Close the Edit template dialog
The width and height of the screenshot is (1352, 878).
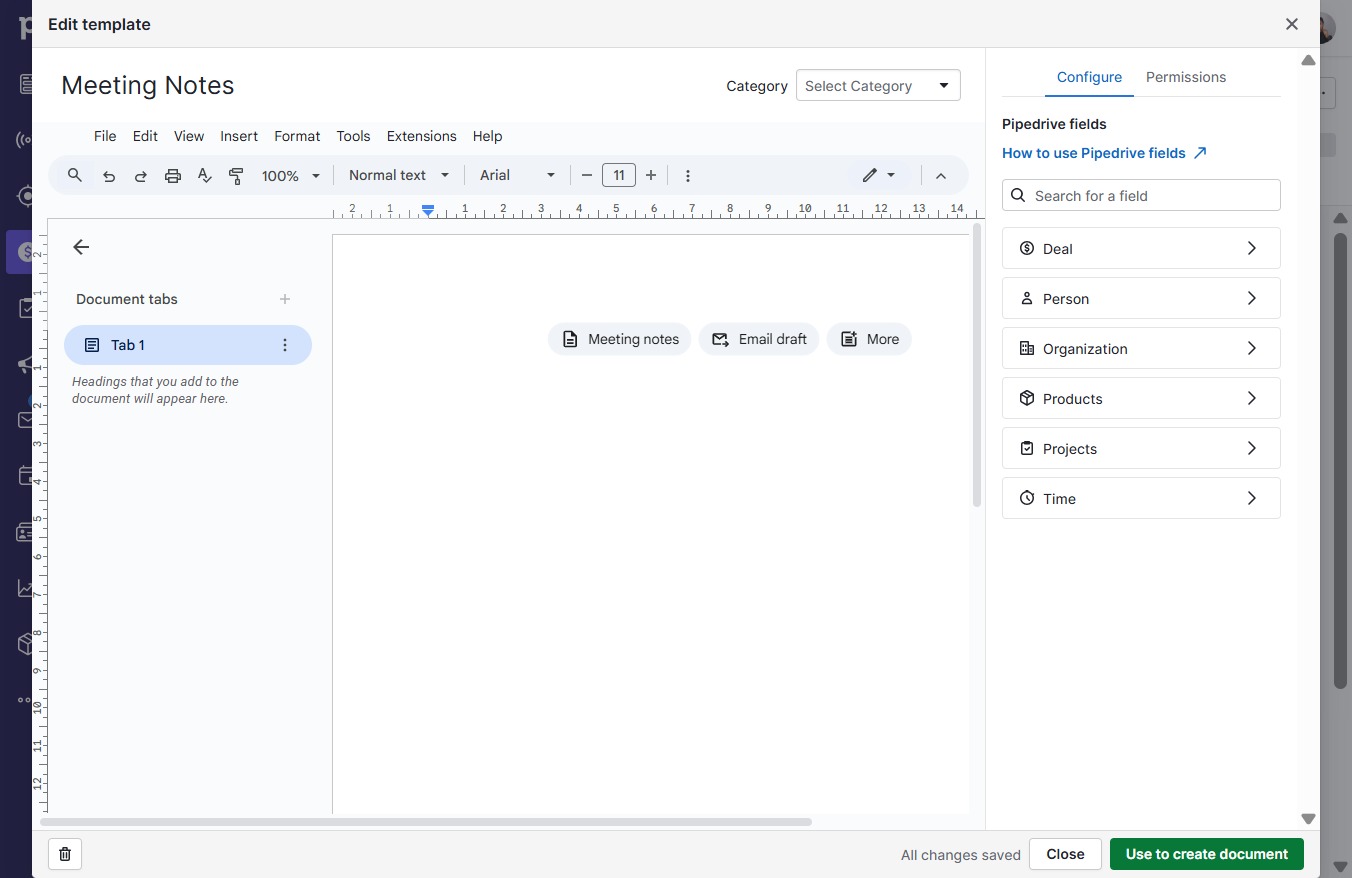click(1292, 24)
